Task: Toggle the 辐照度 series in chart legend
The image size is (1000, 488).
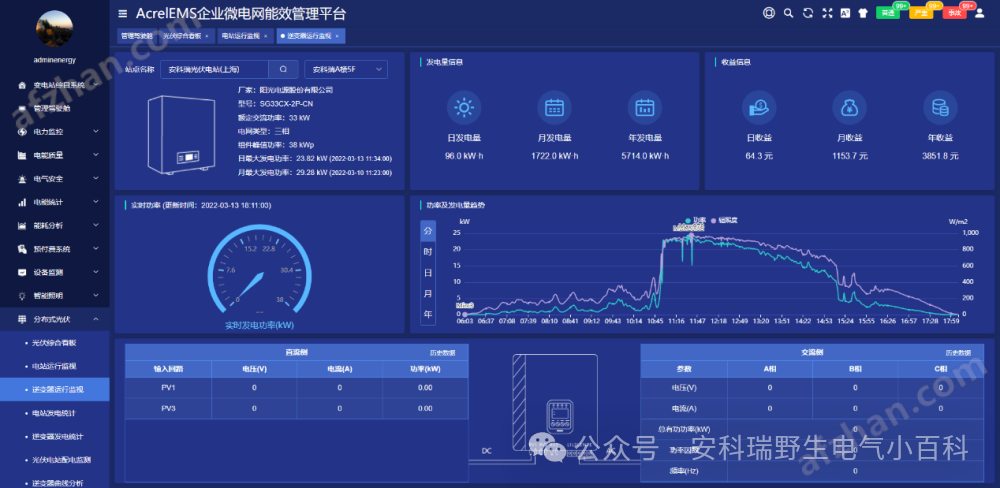Action: [724, 220]
